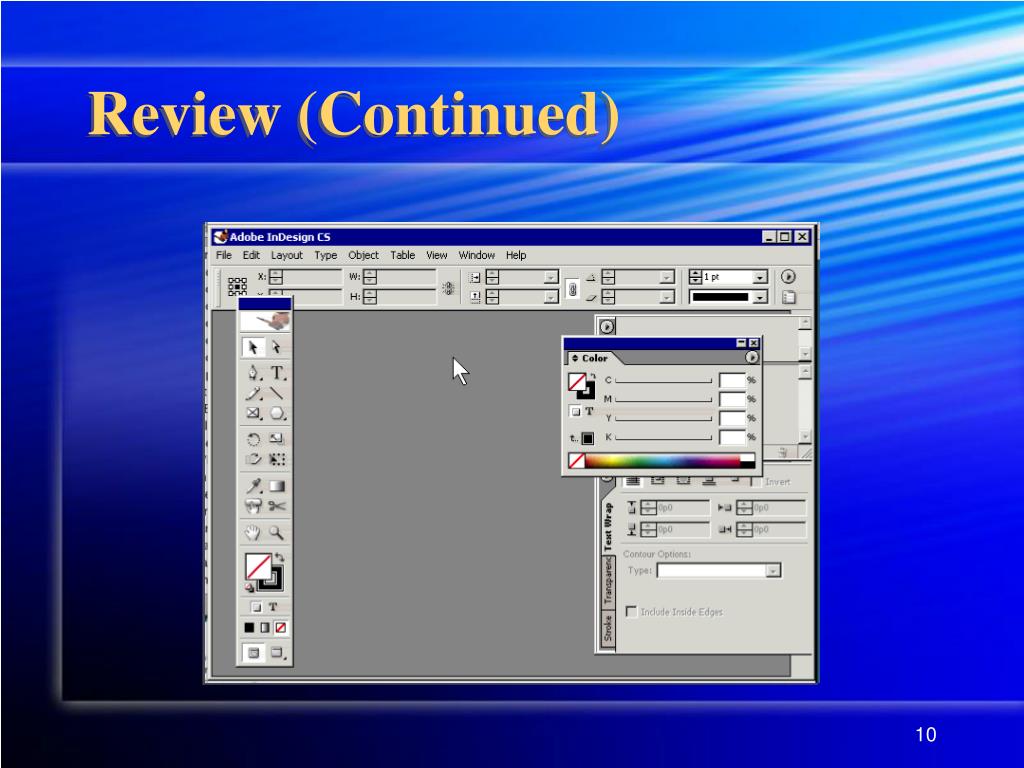Screen dimensions: 1024x768
Task: Click the fill swatch in Color panel
Action: 577,382
